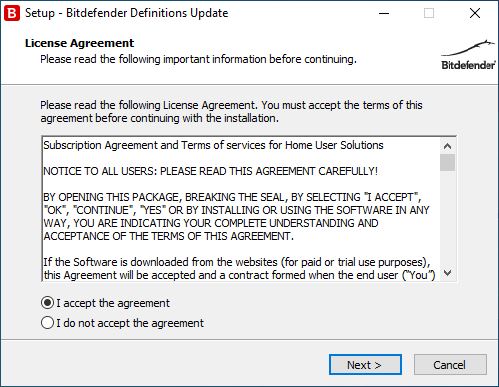Viewport: 499px width, 387px height.
Task: Click the license text scrollbar thumb
Action: pos(448,162)
